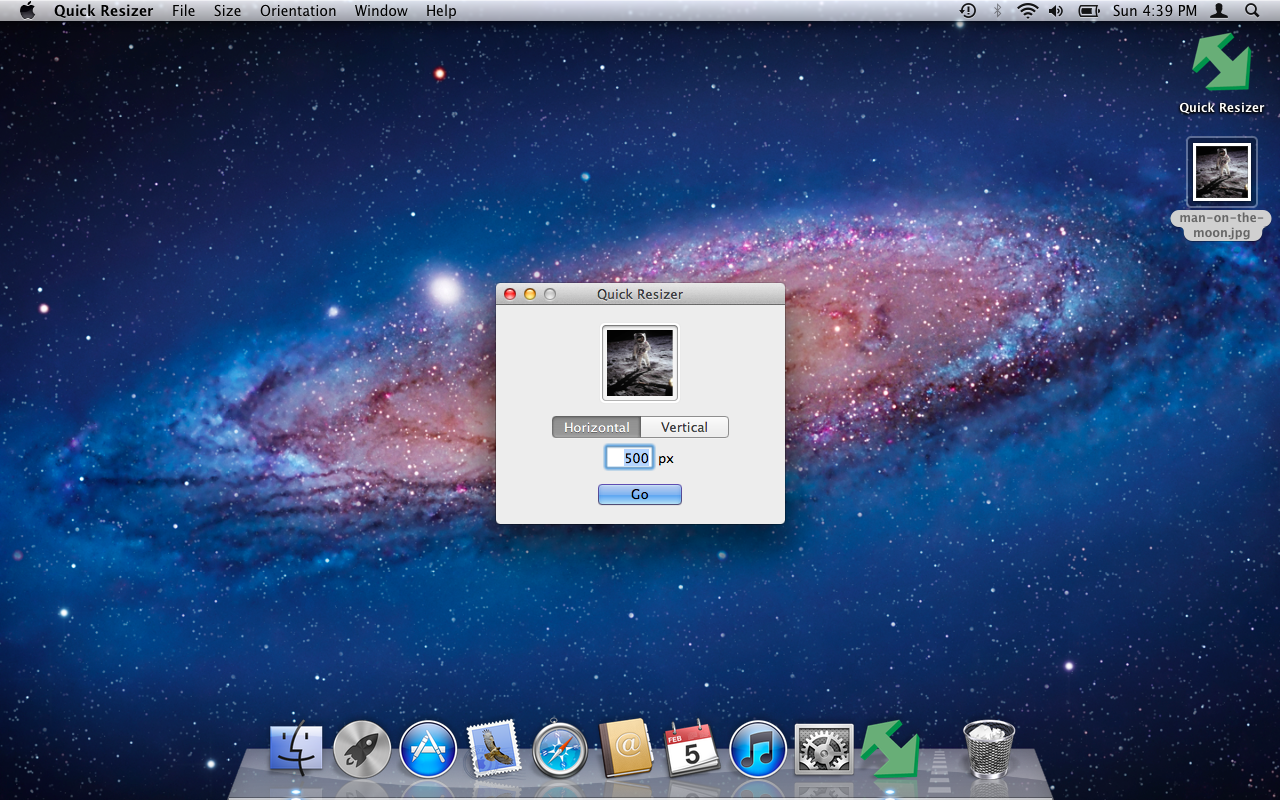1280x800 pixels.
Task: Open the Size menu
Action: [x=228, y=11]
